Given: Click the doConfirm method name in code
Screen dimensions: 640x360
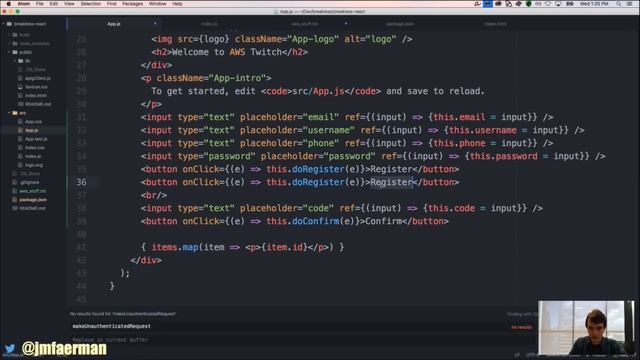Looking at the screenshot, I should [316, 221].
